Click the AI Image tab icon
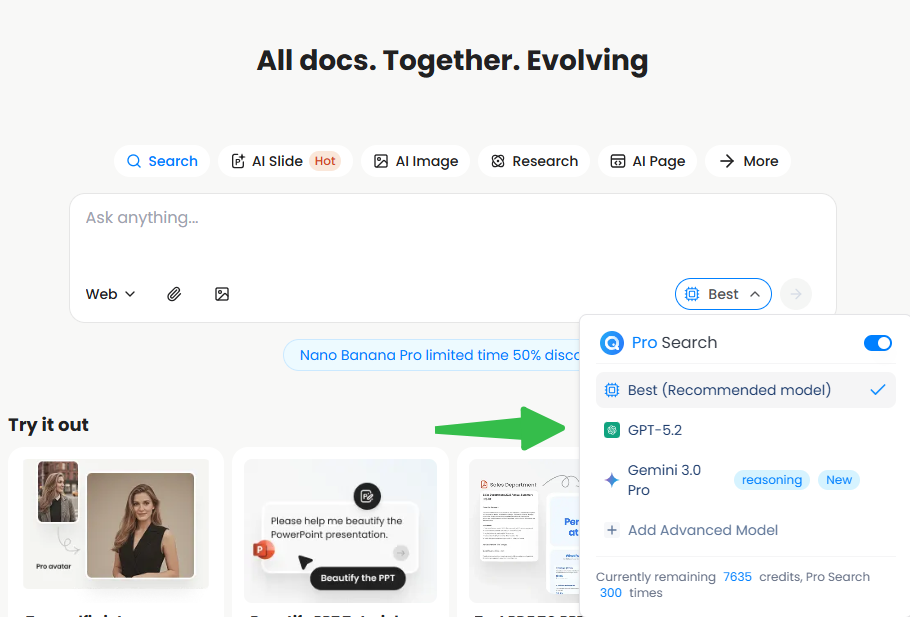The image size is (910, 617). pos(381,161)
